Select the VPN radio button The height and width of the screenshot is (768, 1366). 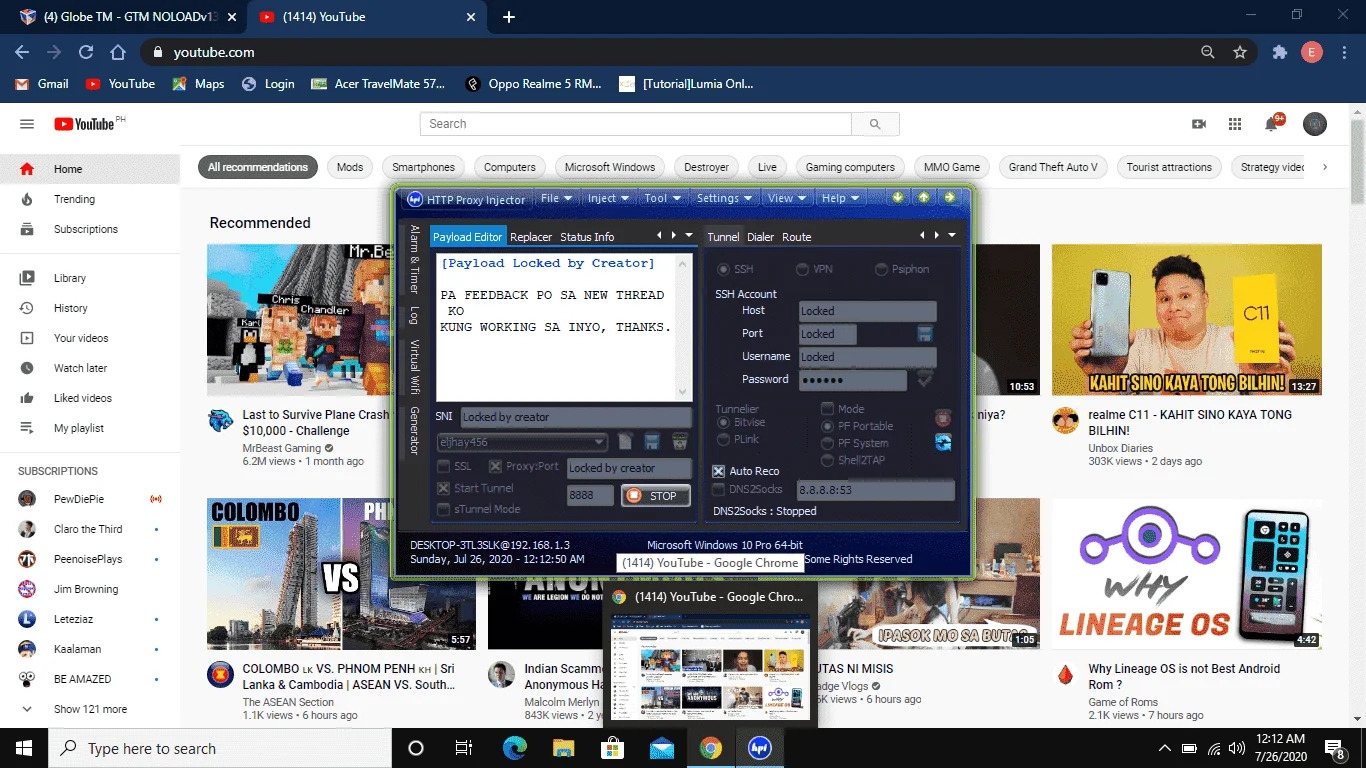tap(802, 270)
